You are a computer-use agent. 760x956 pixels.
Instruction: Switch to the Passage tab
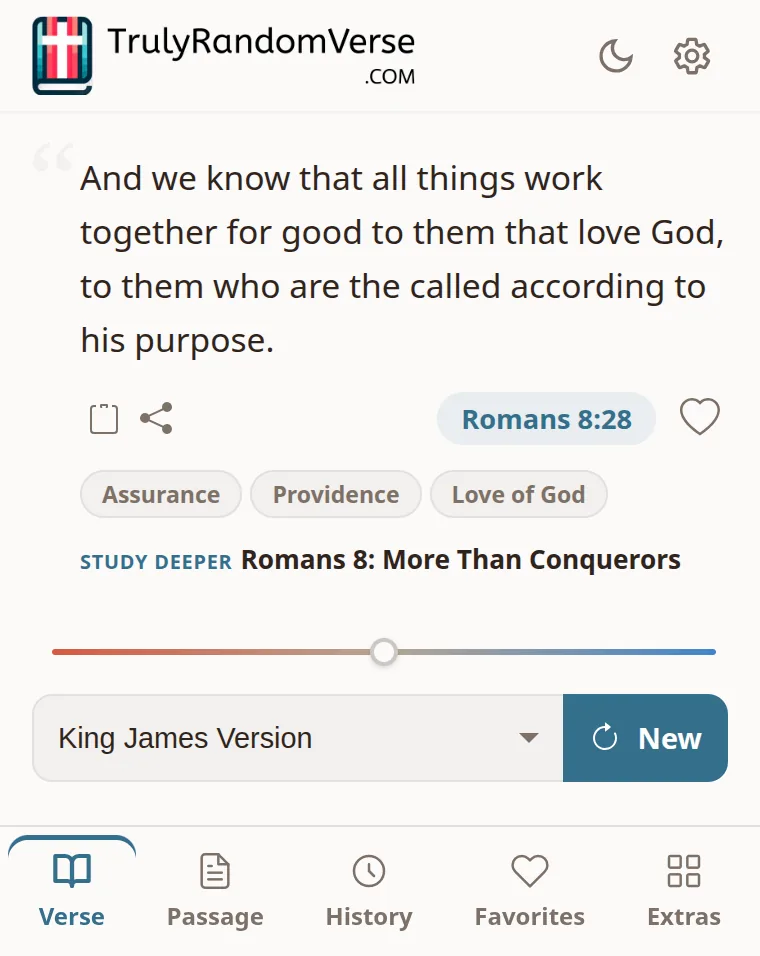(x=215, y=891)
